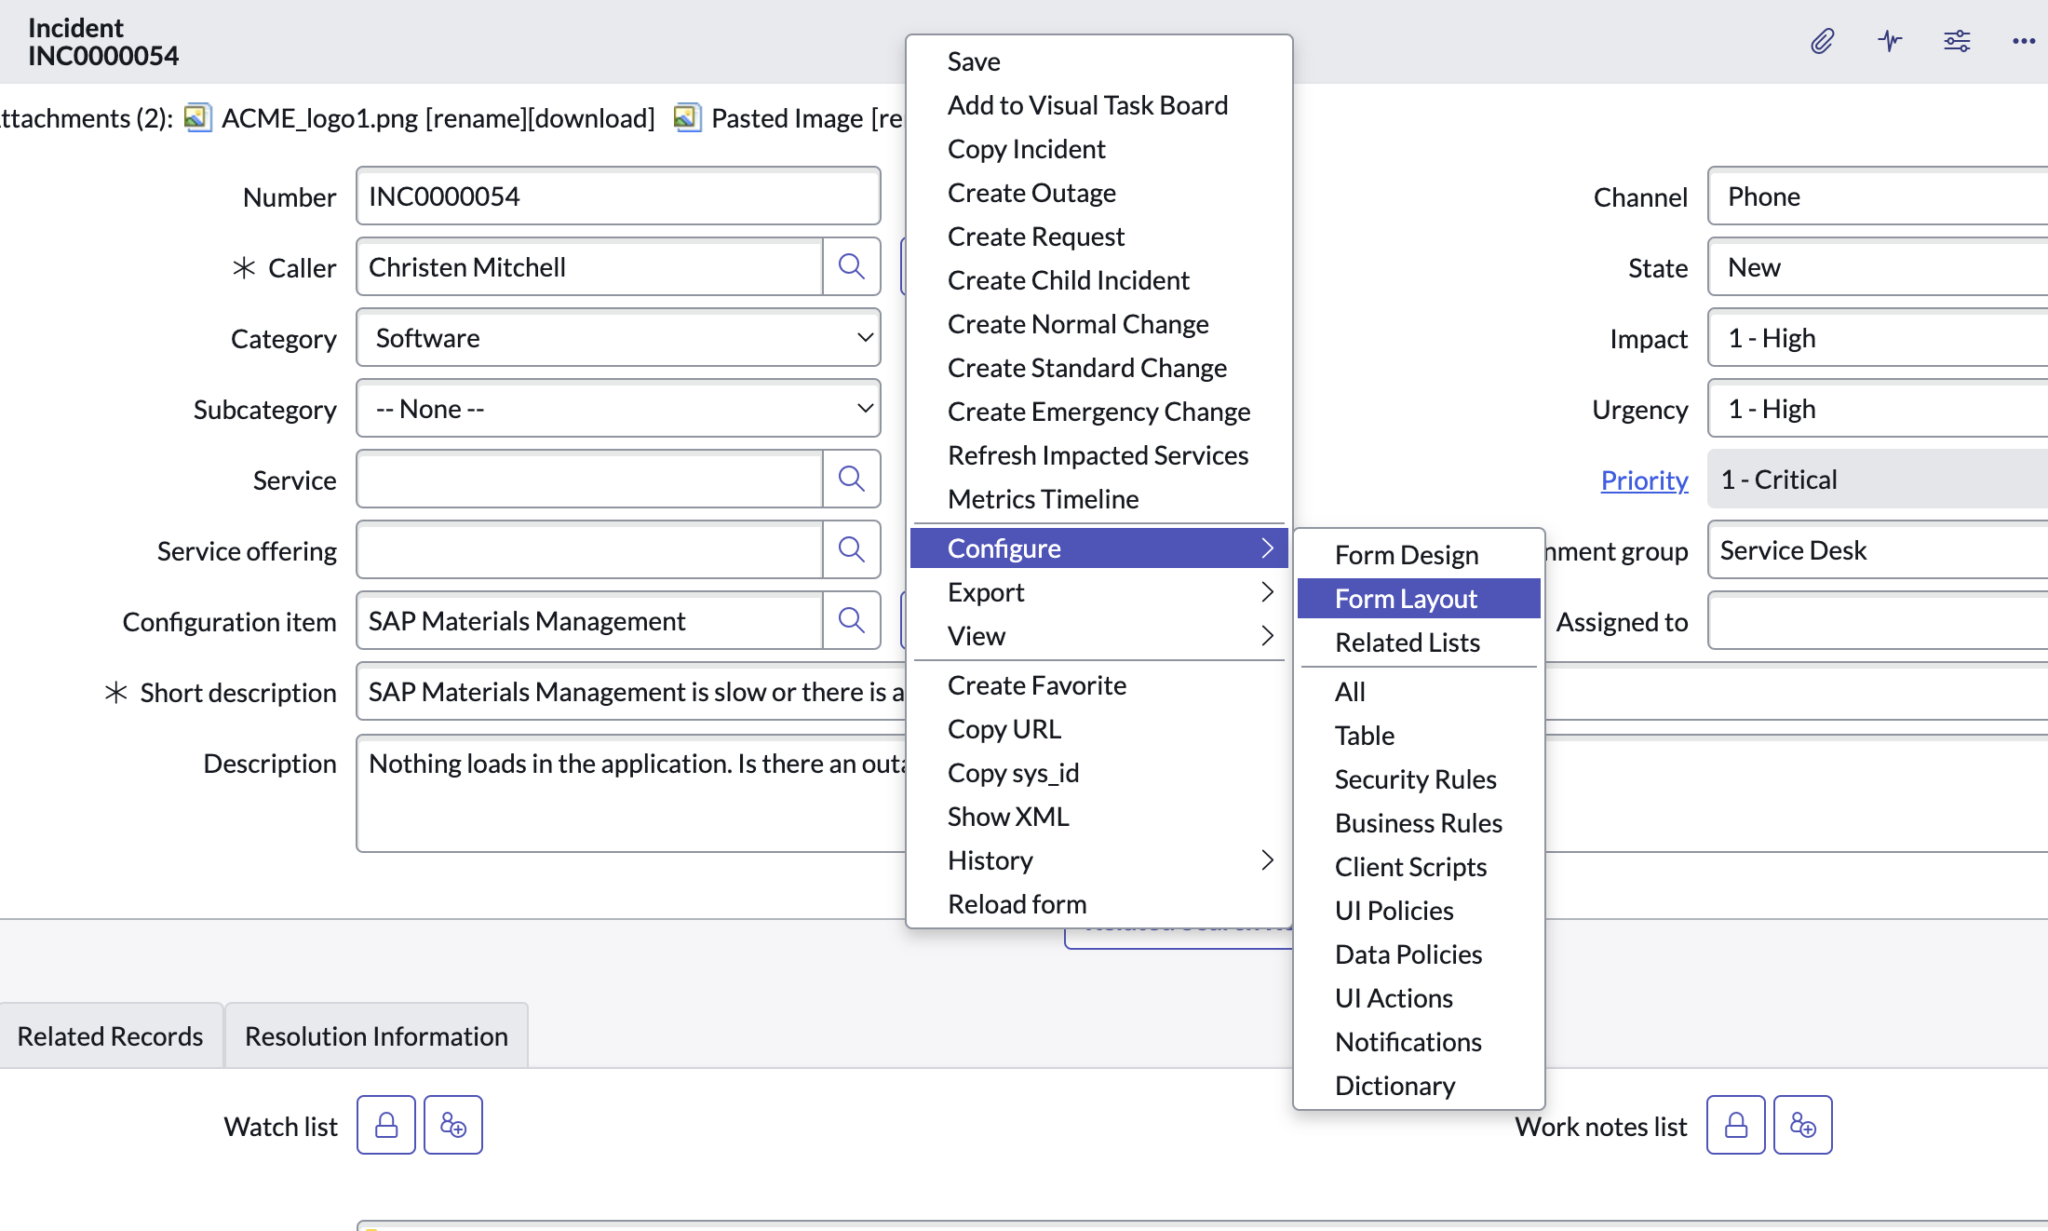The height and width of the screenshot is (1231, 2048).
Task: Open the Caller lookup magnifier icon
Action: [x=851, y=266]
